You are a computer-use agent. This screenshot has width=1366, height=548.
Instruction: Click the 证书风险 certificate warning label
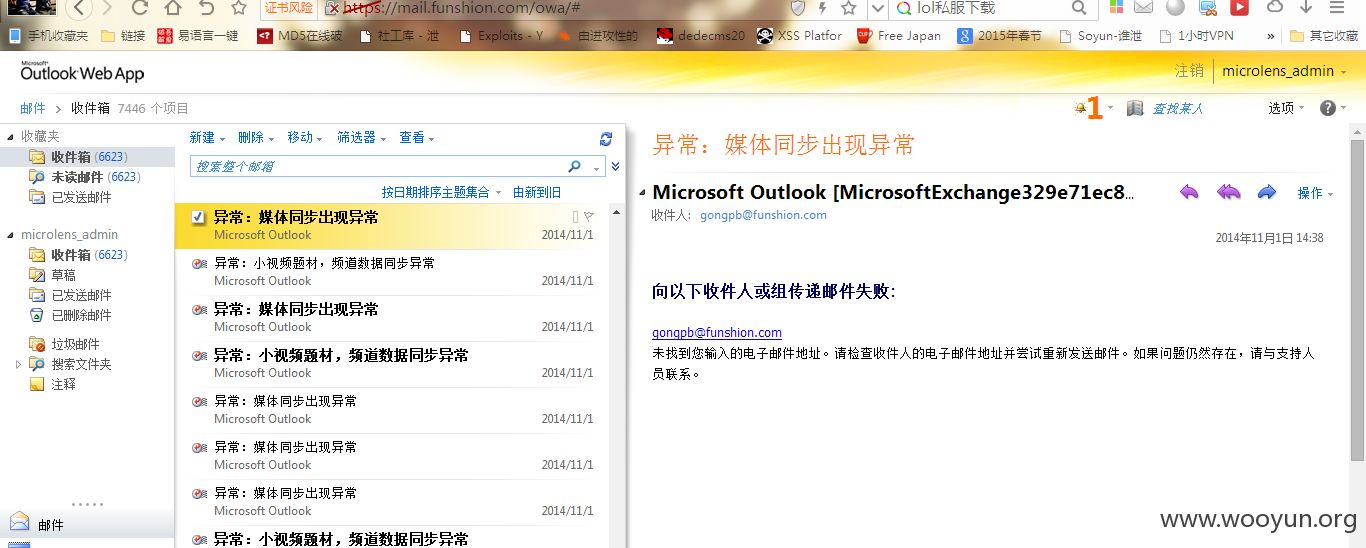click(289, 8)
